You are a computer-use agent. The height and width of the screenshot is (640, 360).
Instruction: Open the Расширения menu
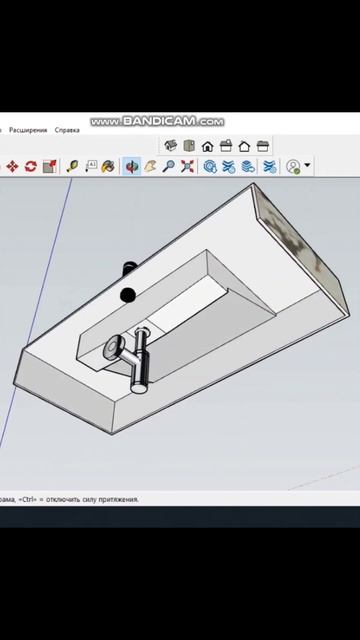pos(28,130)
